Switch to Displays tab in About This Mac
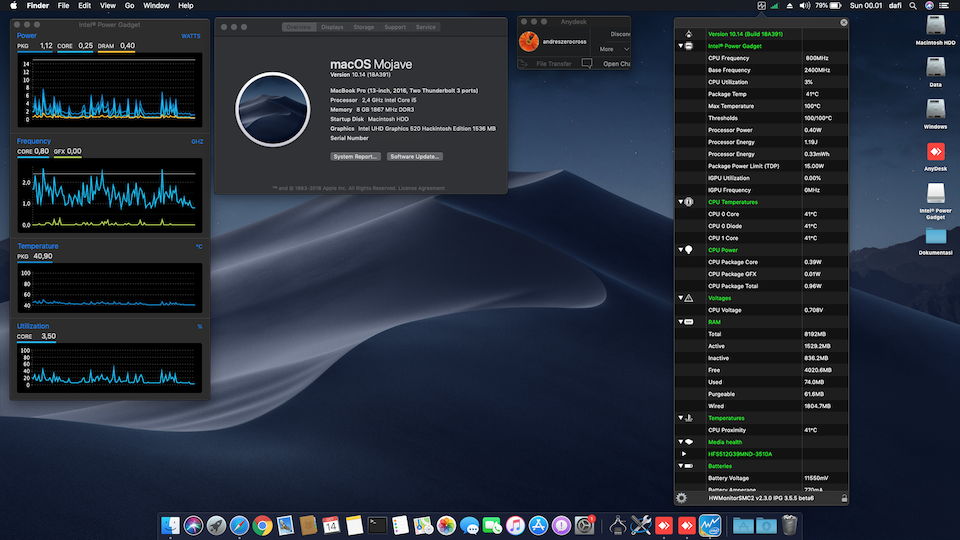Screen dimensions: 960x540 point(332,27)
